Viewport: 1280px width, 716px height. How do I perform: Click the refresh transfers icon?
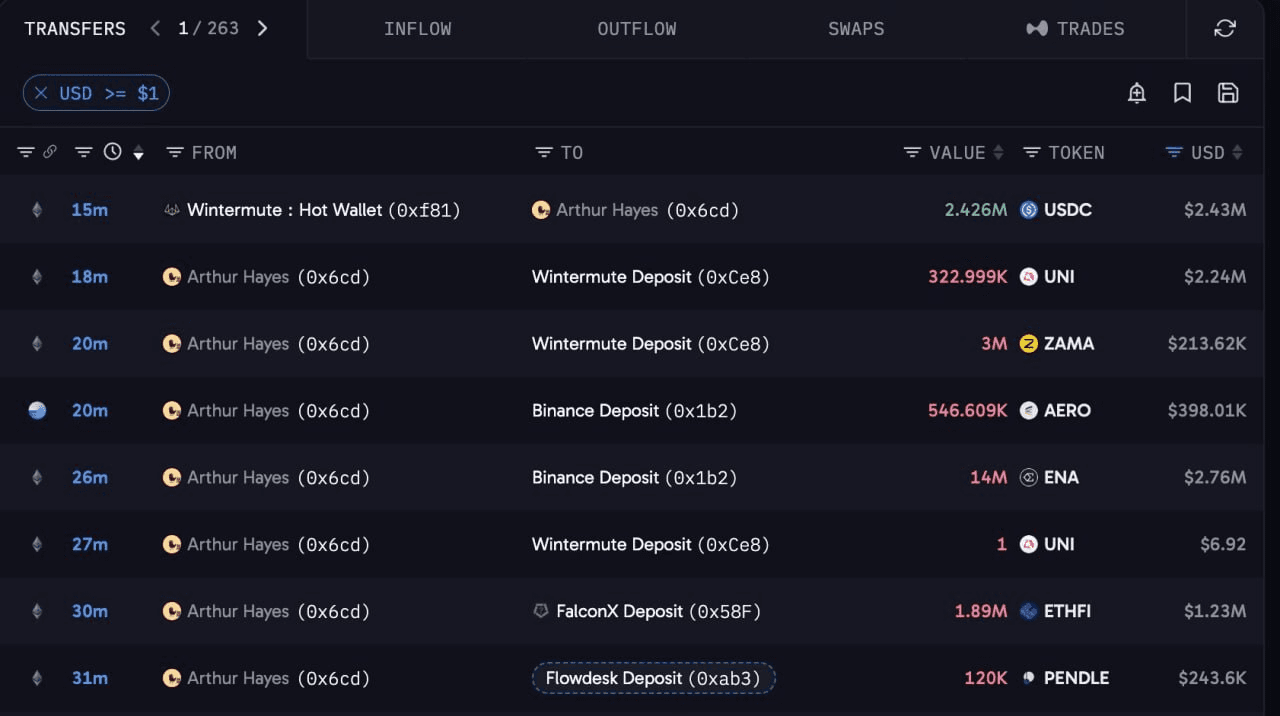point(1225,29)
